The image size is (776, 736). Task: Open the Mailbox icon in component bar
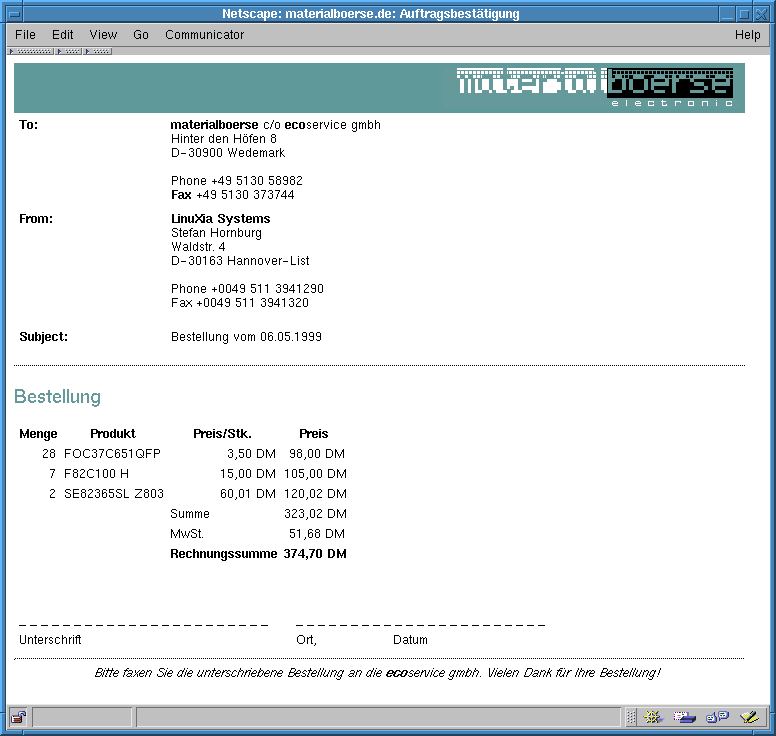pos(685,717)
